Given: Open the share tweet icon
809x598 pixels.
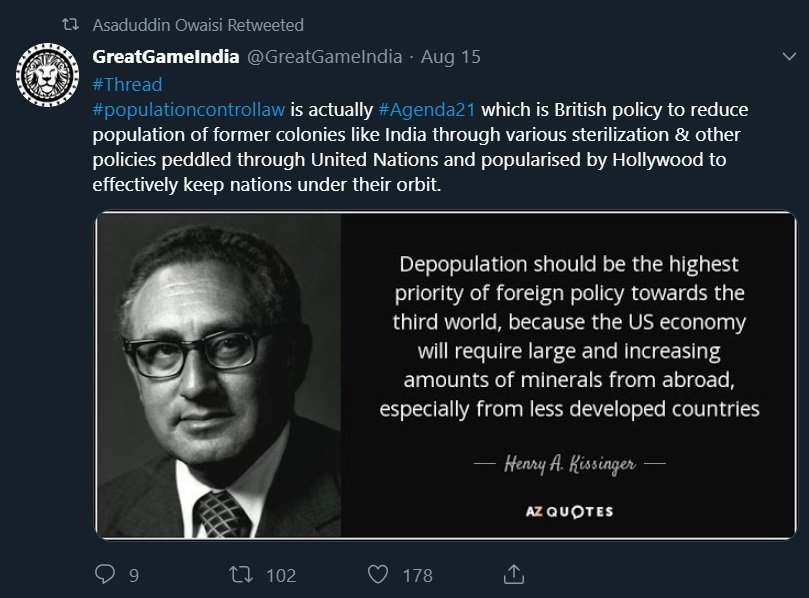Looking at the screenshot, I should (513, 574).
